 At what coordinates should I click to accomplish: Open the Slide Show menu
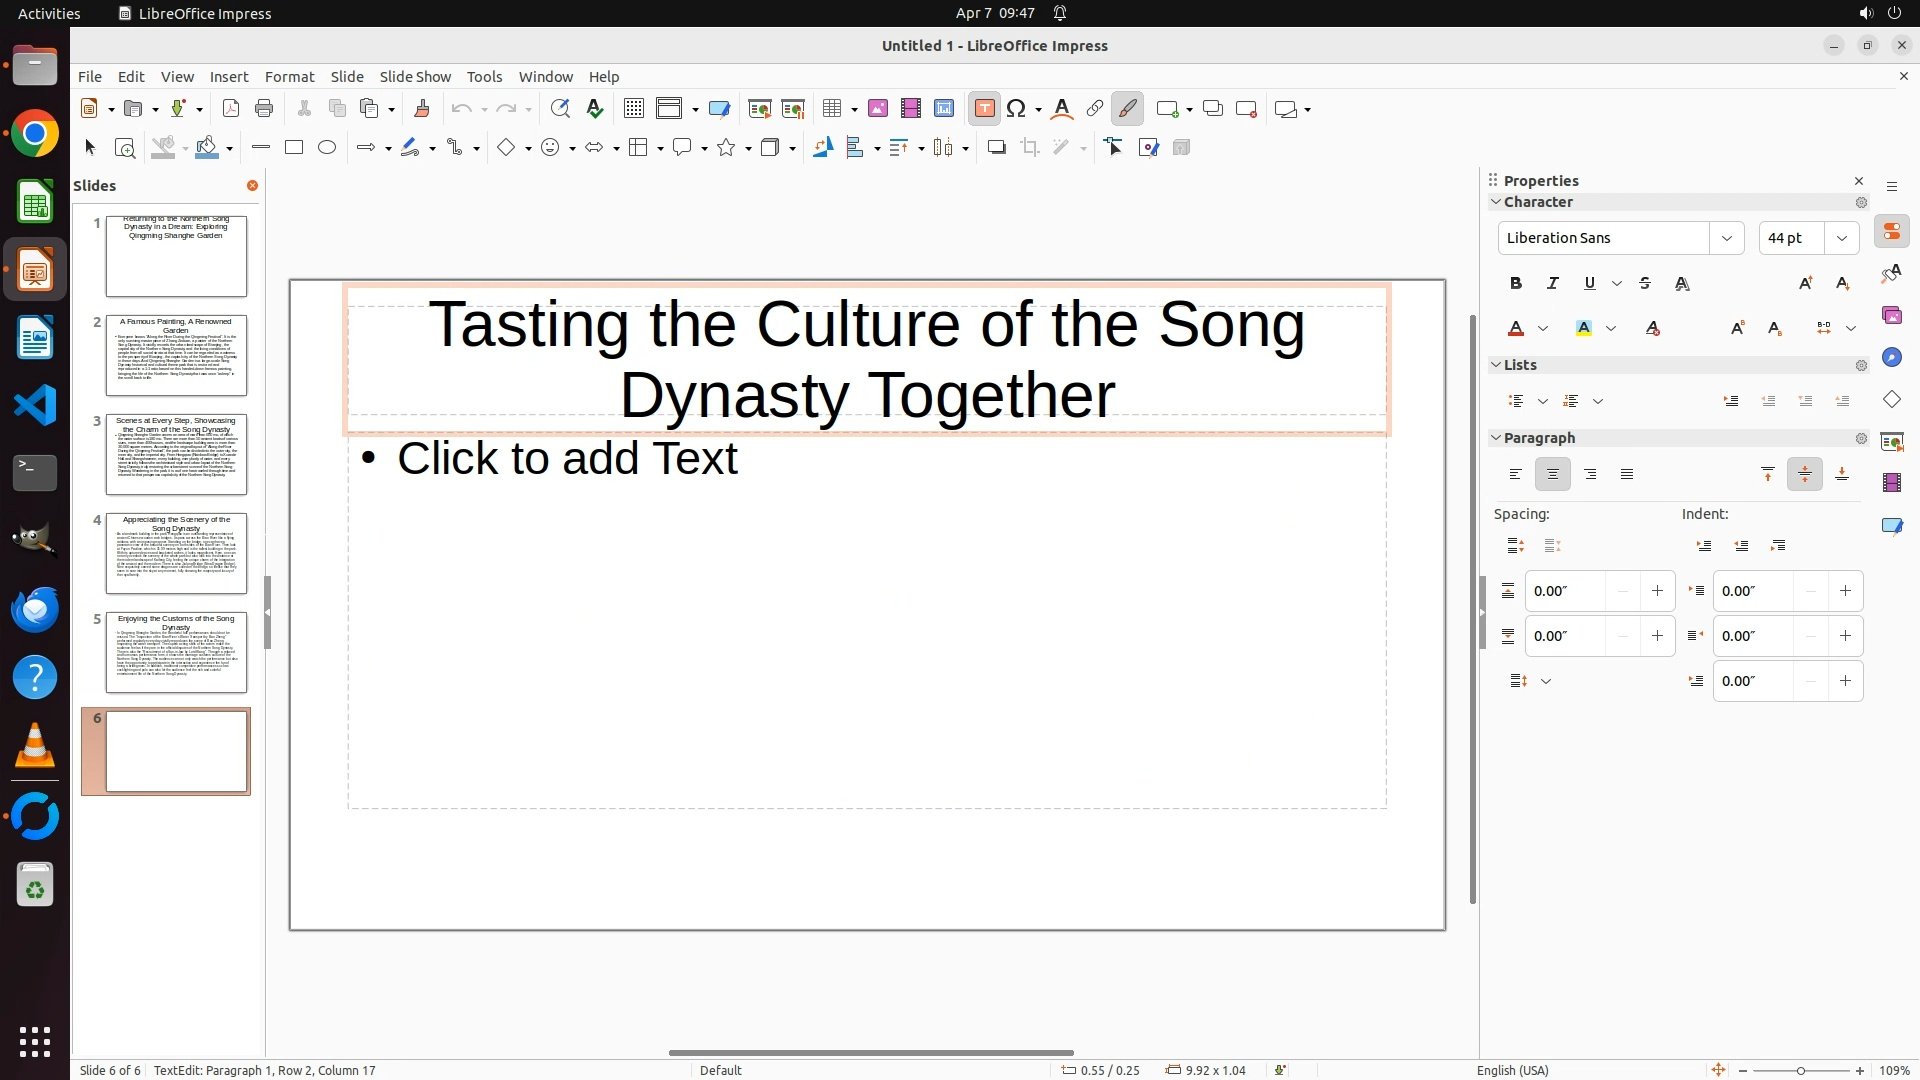pos(415,77)
